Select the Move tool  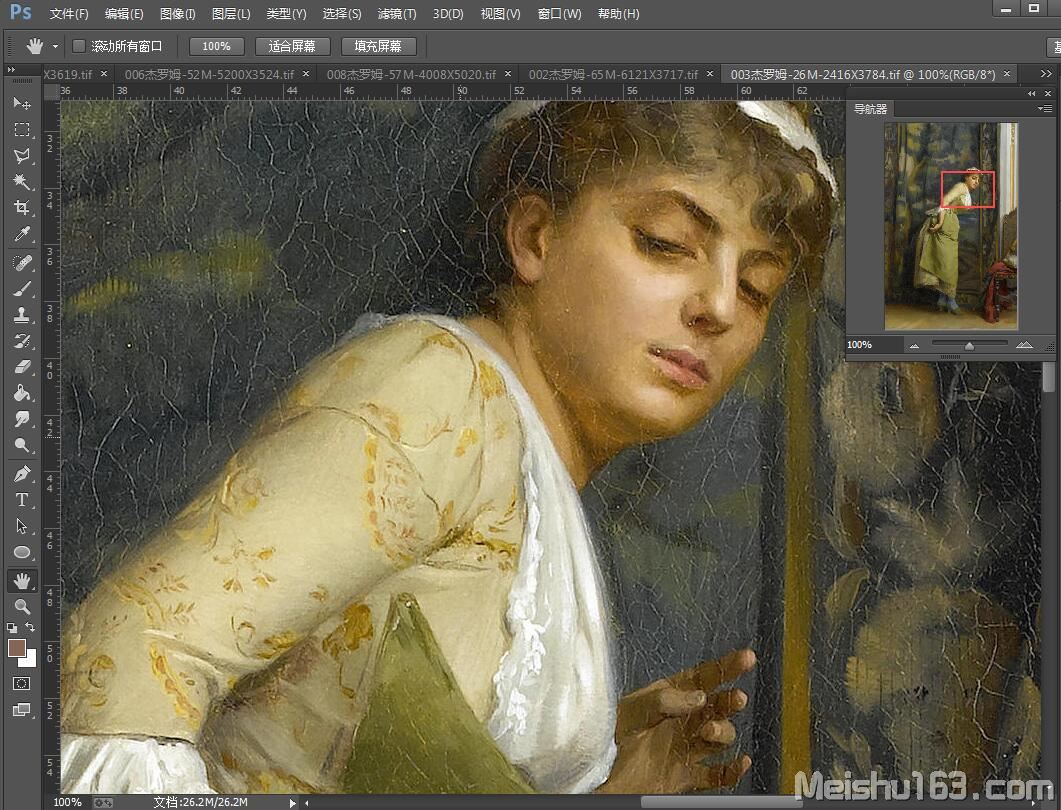22,103
